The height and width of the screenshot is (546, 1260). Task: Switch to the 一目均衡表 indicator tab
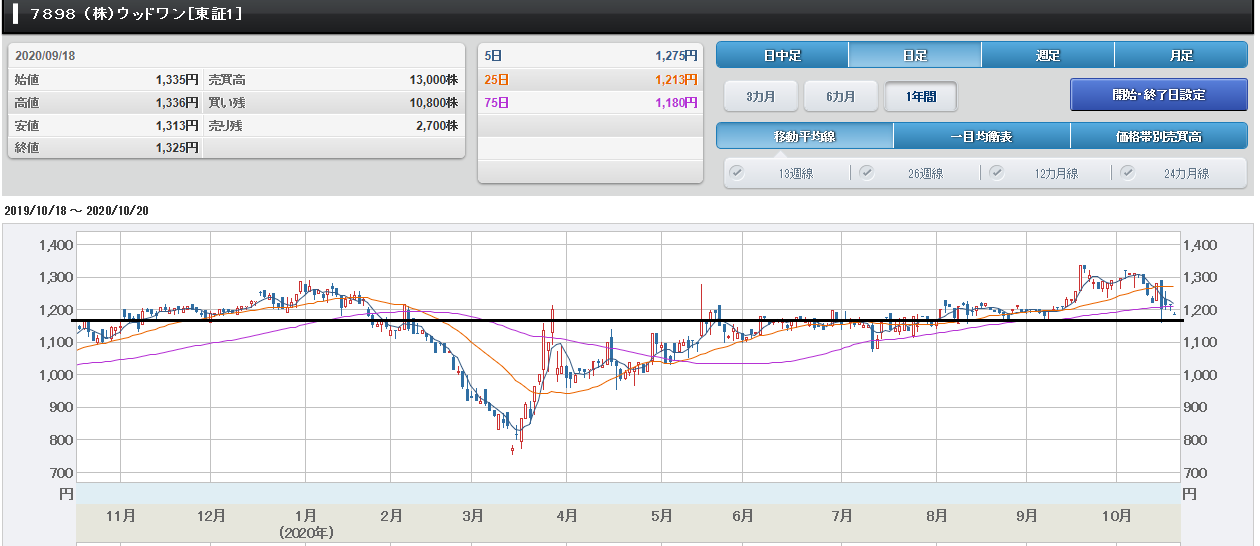click(982, 136)
